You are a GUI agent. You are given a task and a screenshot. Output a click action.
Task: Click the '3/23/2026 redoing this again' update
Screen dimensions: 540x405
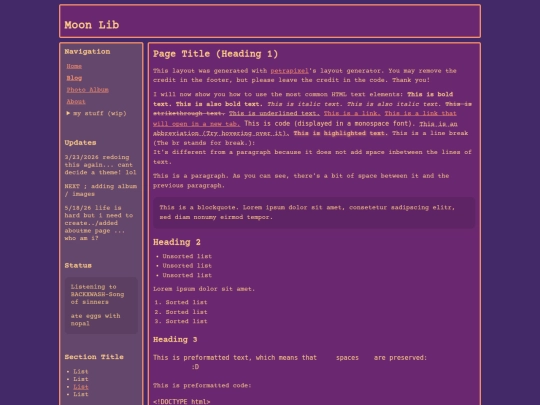pos(100,165)
